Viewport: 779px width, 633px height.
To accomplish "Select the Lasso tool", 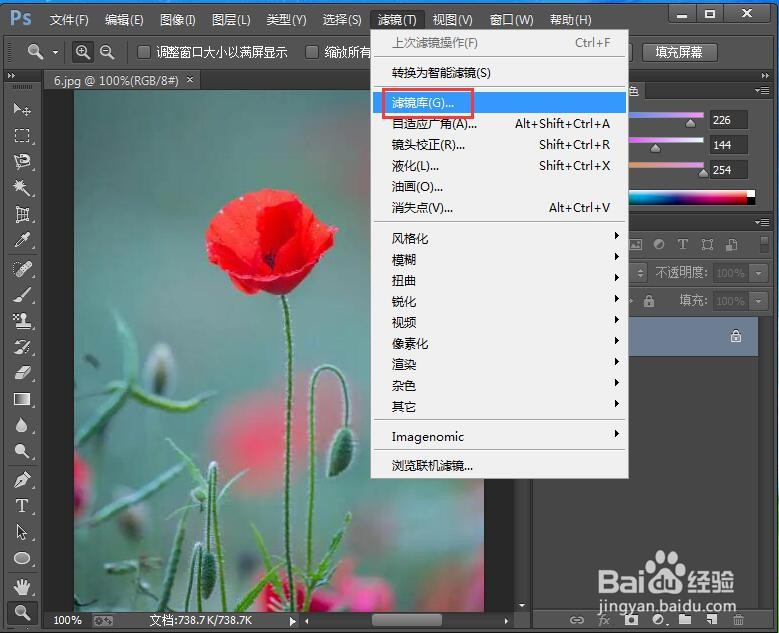I will [22, 161].
